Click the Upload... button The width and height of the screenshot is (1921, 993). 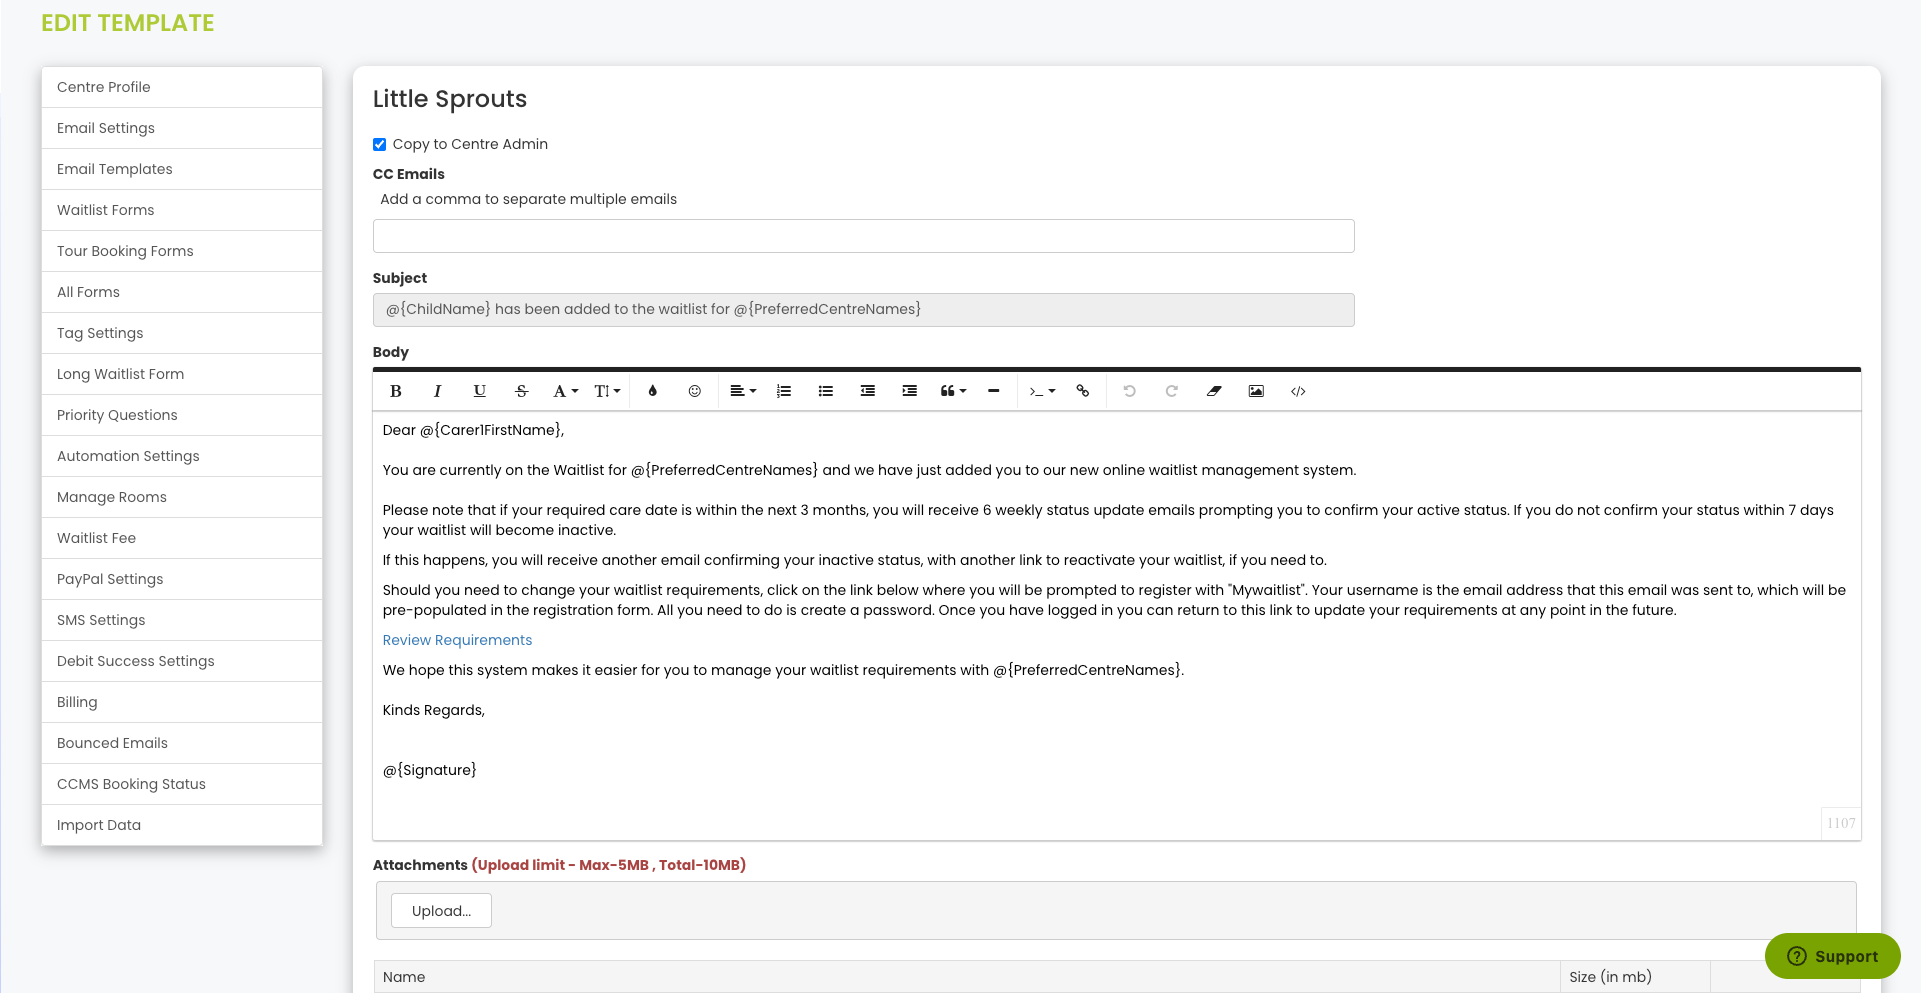(x=441, y=911)
